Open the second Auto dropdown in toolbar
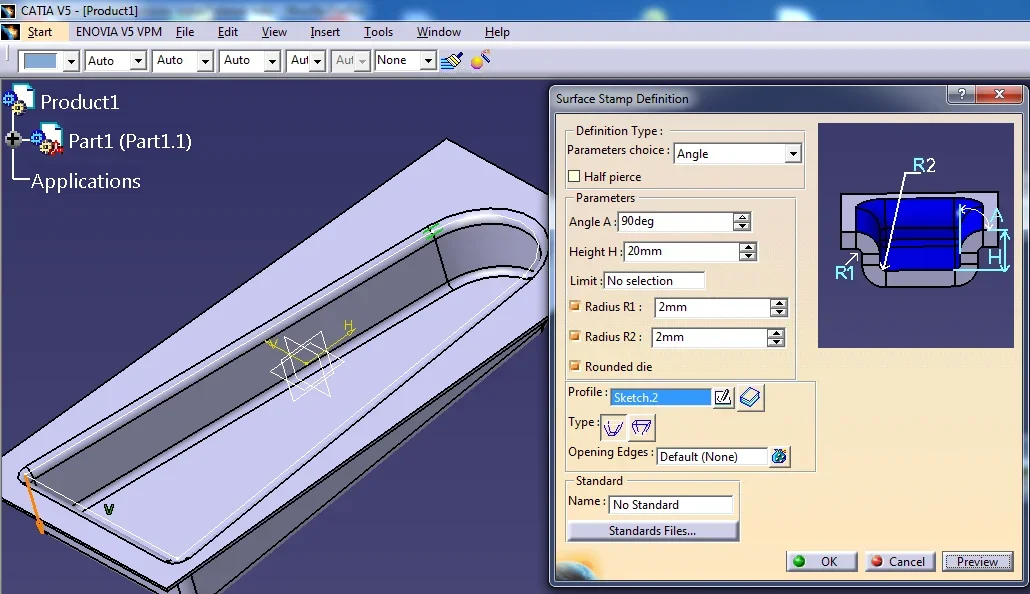Viewport: 1030px width, 594px height. 206,61
